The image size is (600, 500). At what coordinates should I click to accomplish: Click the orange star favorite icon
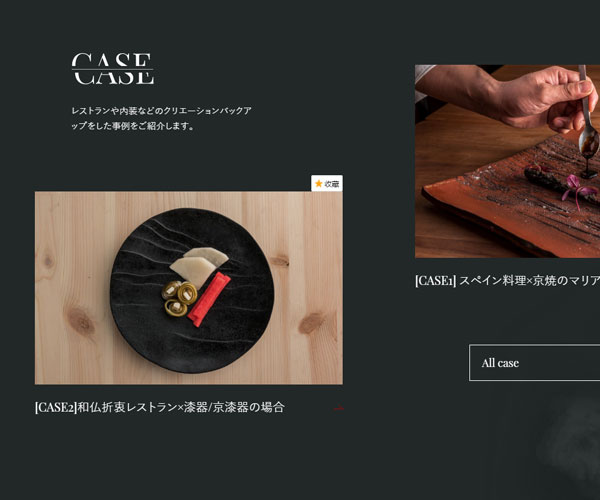(x=318, y=184)
